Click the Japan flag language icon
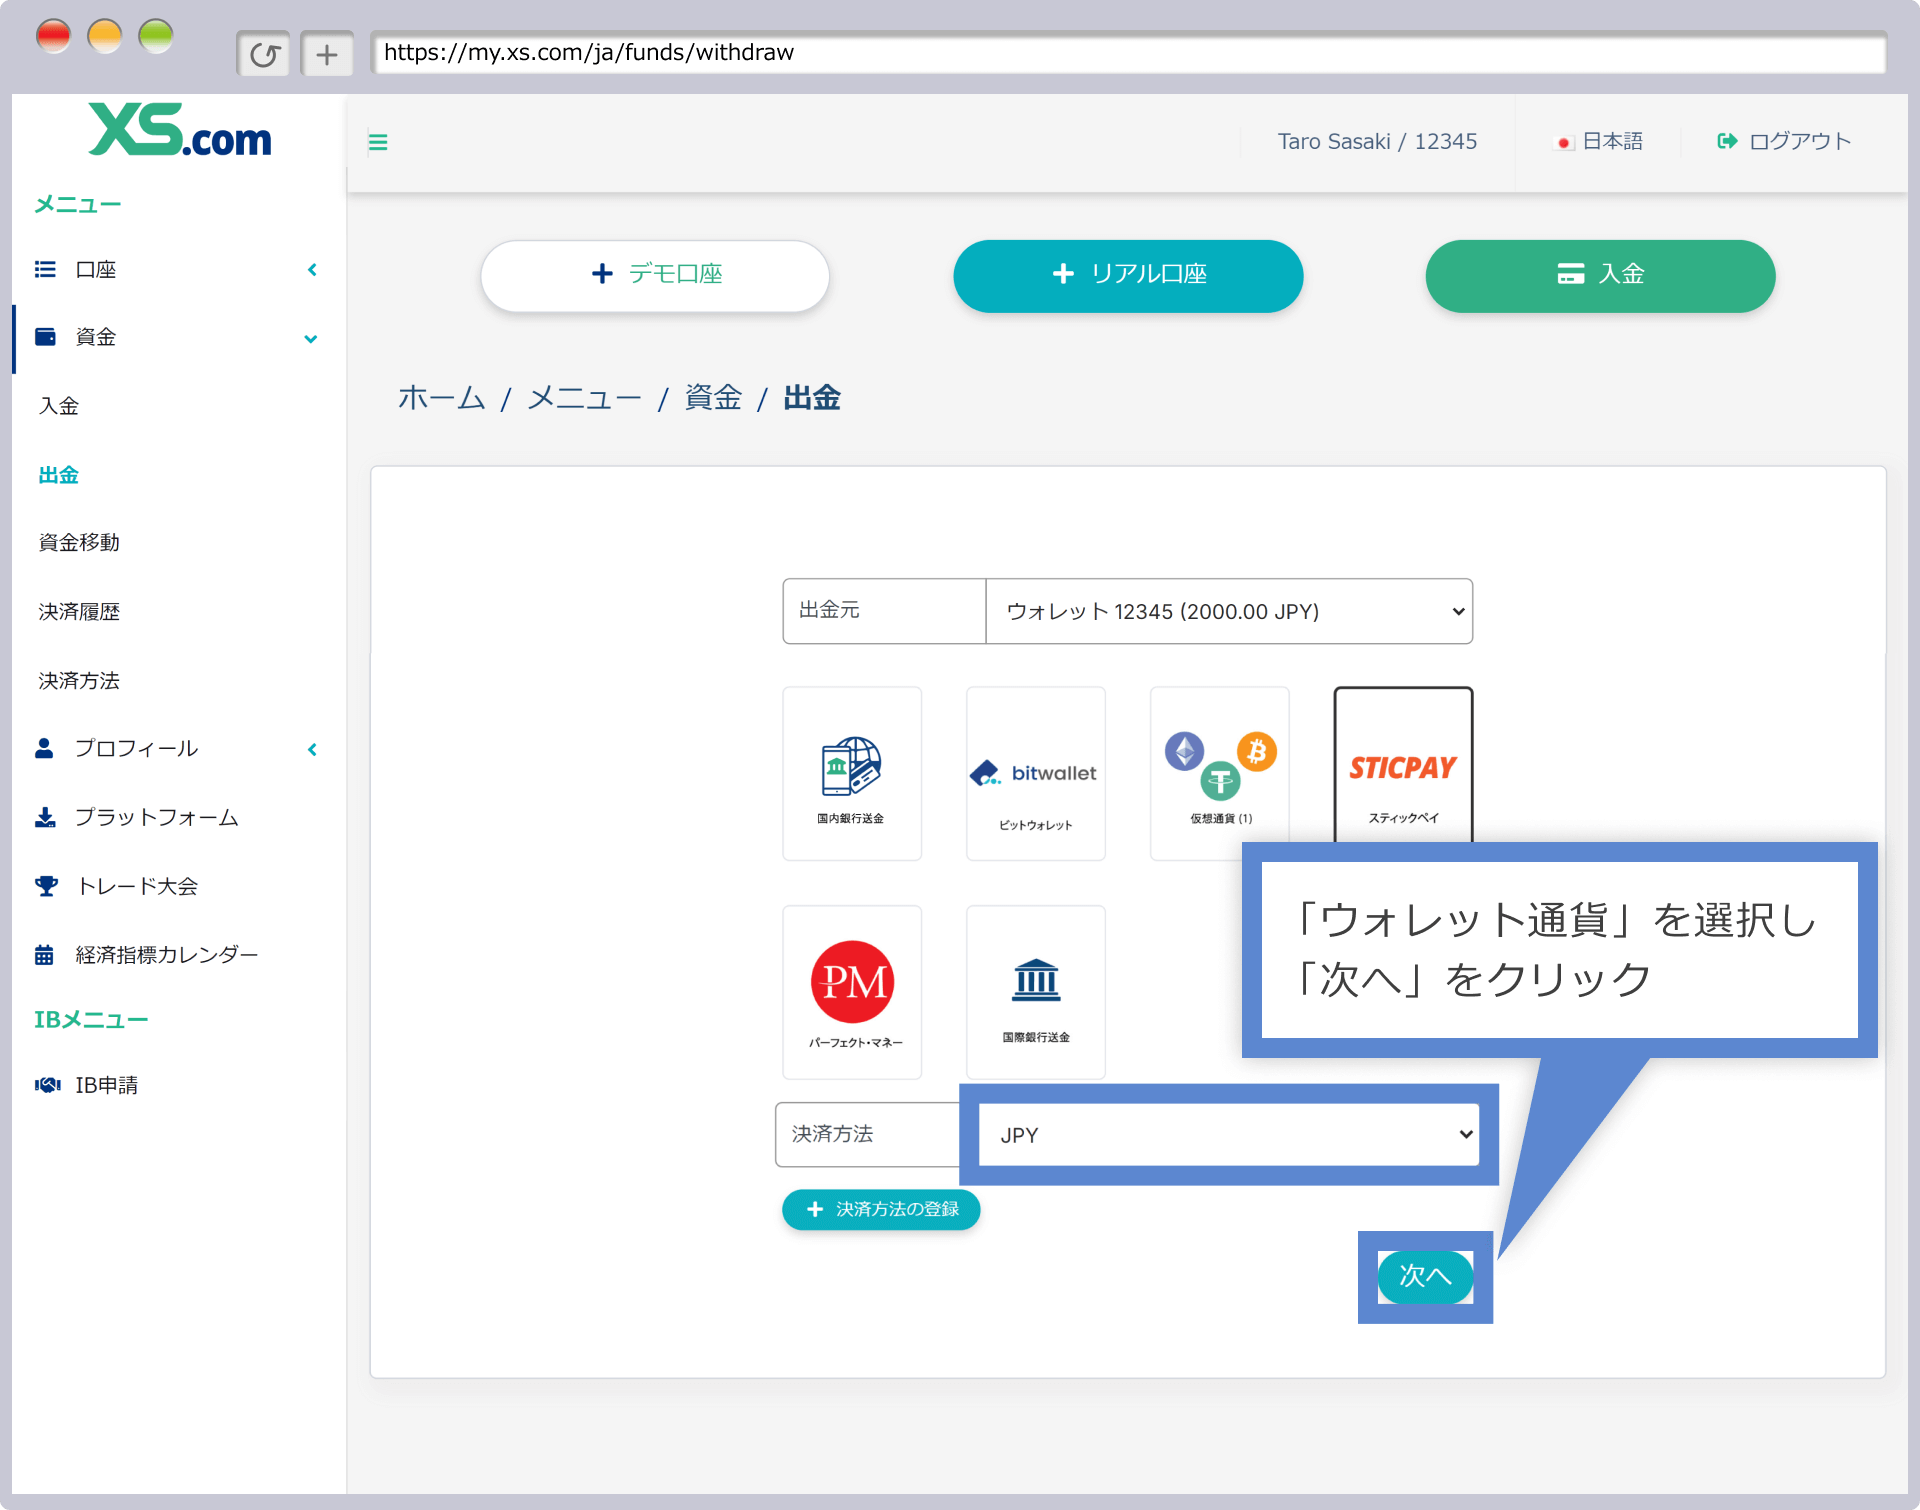The height and width of the screenshot is (1510, 1920). pos(1563,143)
